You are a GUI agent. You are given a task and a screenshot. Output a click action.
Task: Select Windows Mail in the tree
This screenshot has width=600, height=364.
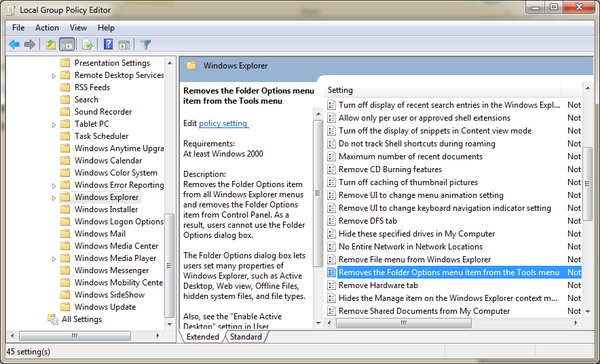point(100,234)
